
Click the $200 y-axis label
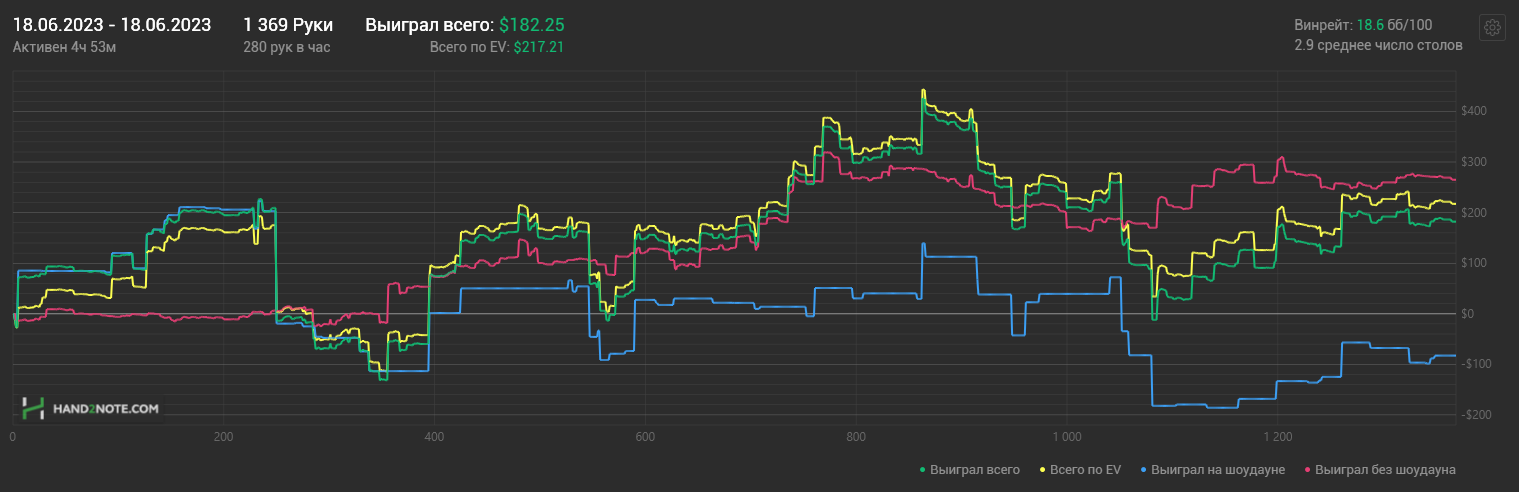click(1473, 212)
